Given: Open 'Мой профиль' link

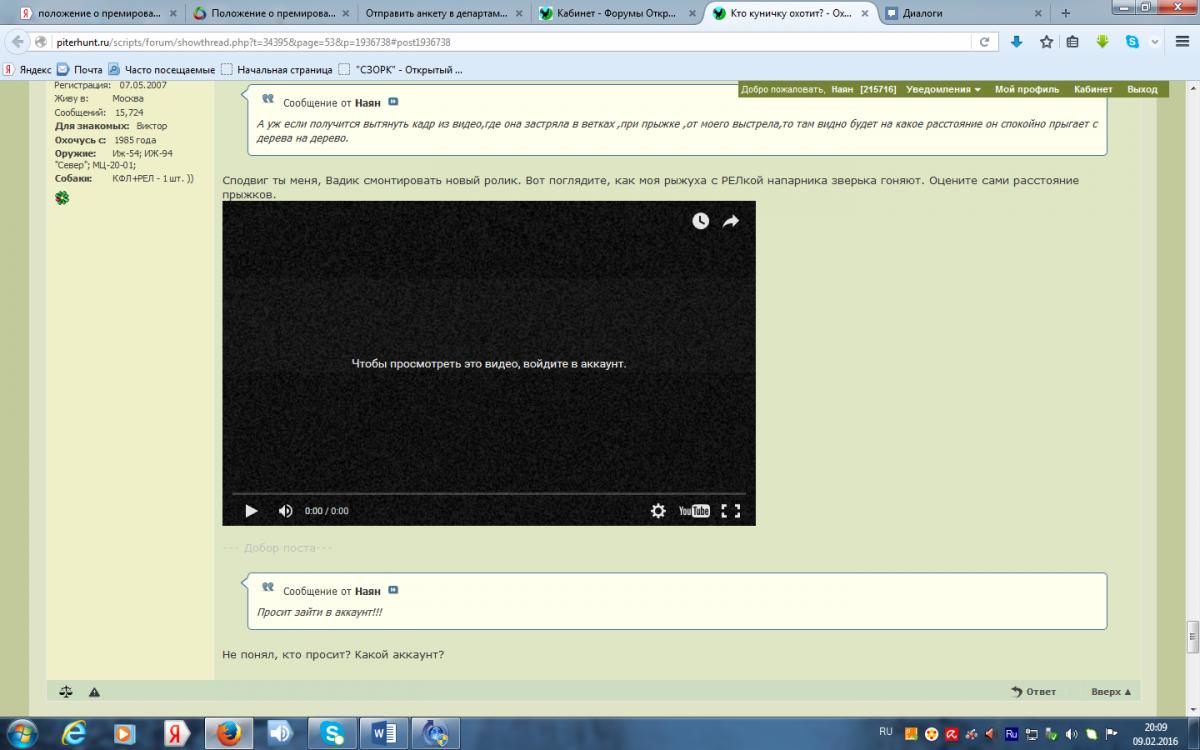Looking at the screenshot, I should coord(1027,89).
